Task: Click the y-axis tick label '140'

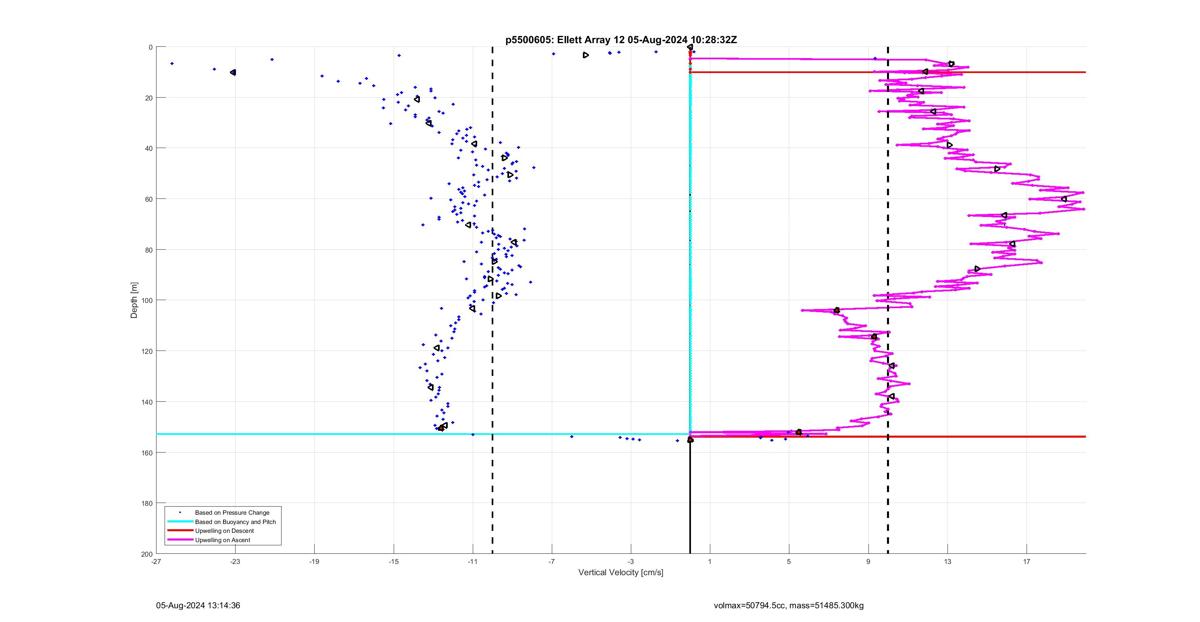Action: click(x=147, y=402)
